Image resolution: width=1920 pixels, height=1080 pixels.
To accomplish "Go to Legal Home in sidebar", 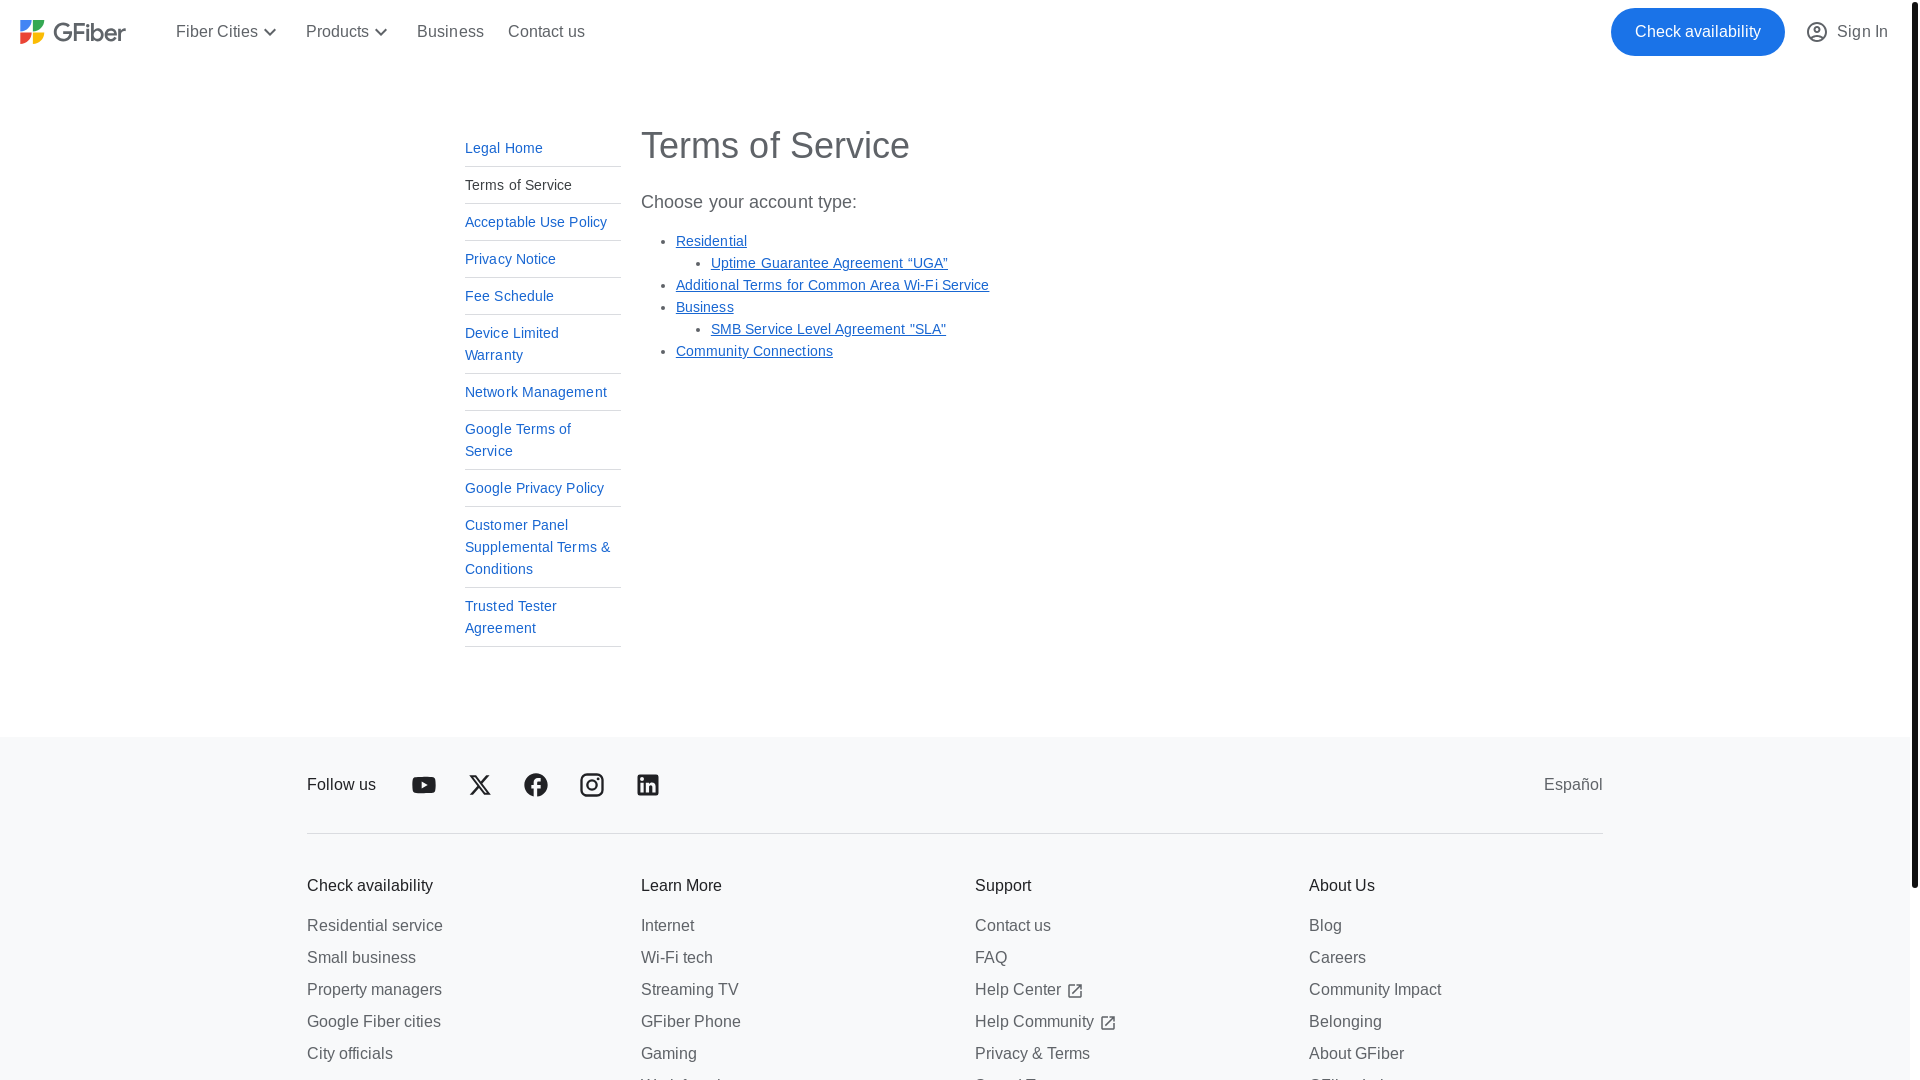I will (504, 148).
